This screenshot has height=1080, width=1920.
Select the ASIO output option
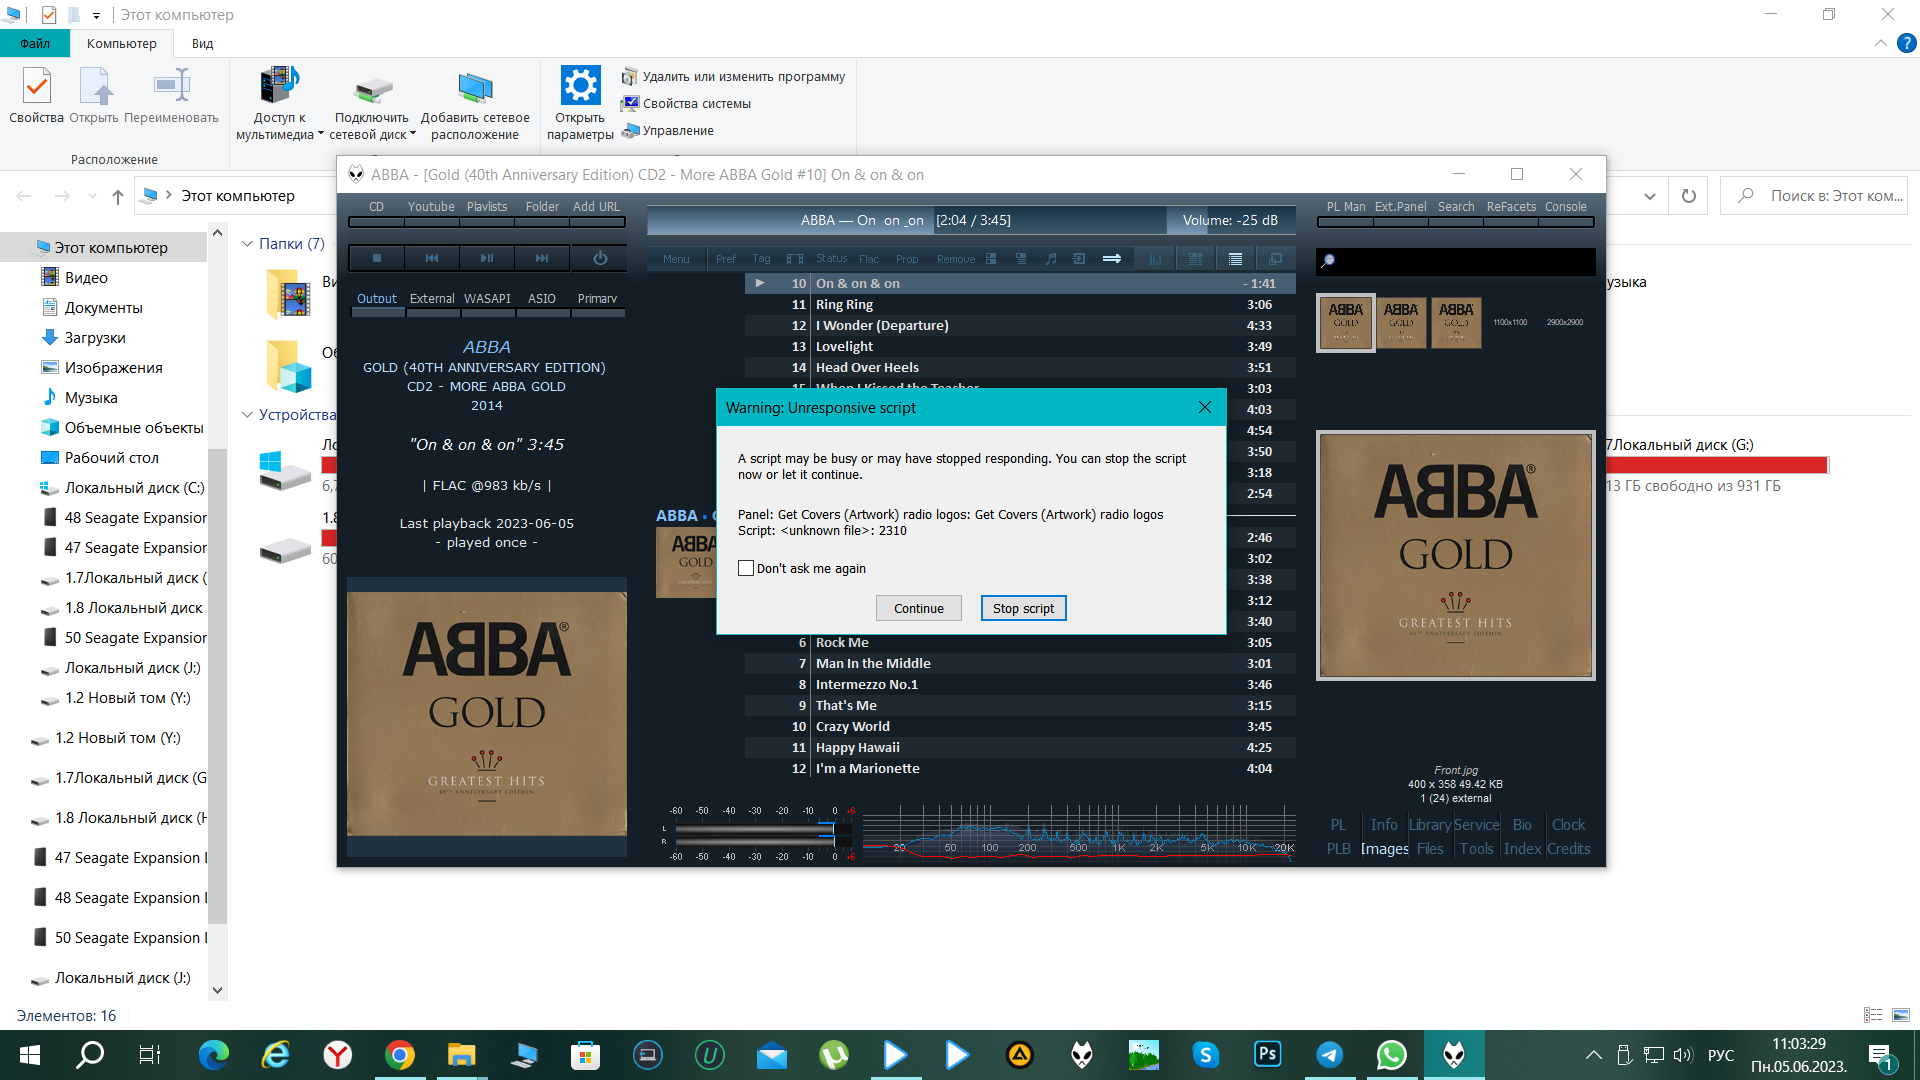coord(542,299)
